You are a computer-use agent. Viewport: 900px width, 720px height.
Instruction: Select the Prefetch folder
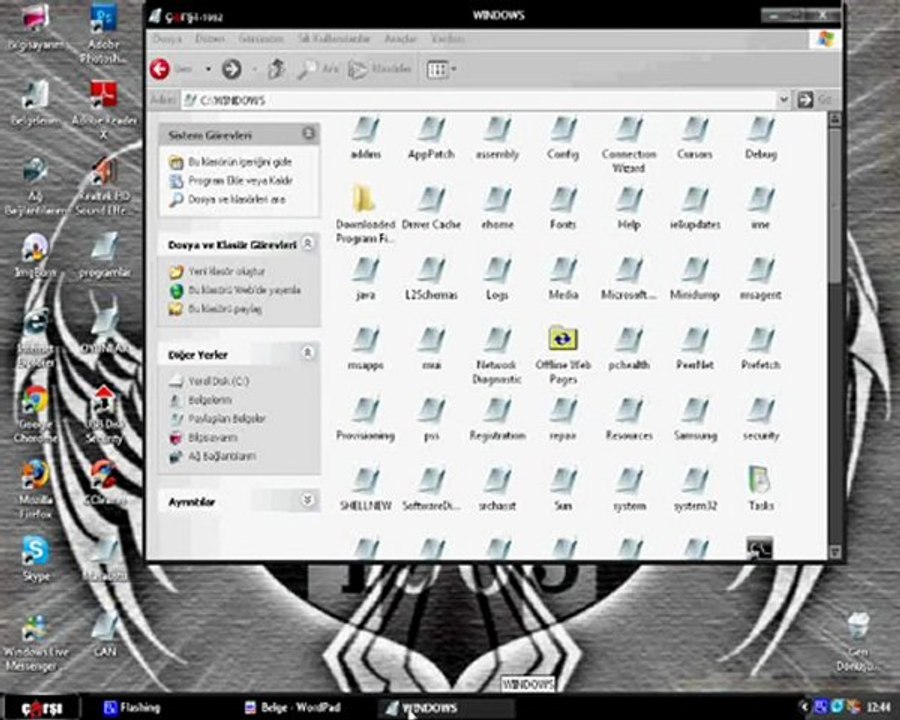click(761, 349)
